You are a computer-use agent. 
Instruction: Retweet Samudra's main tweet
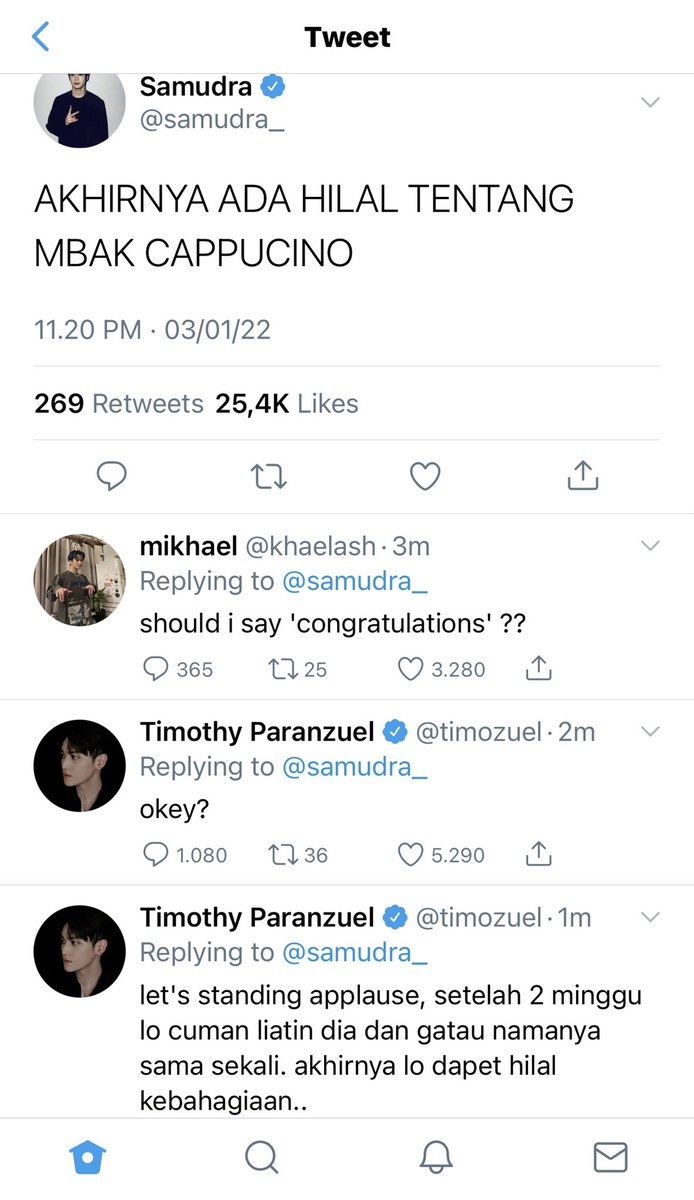click(268, 477)
